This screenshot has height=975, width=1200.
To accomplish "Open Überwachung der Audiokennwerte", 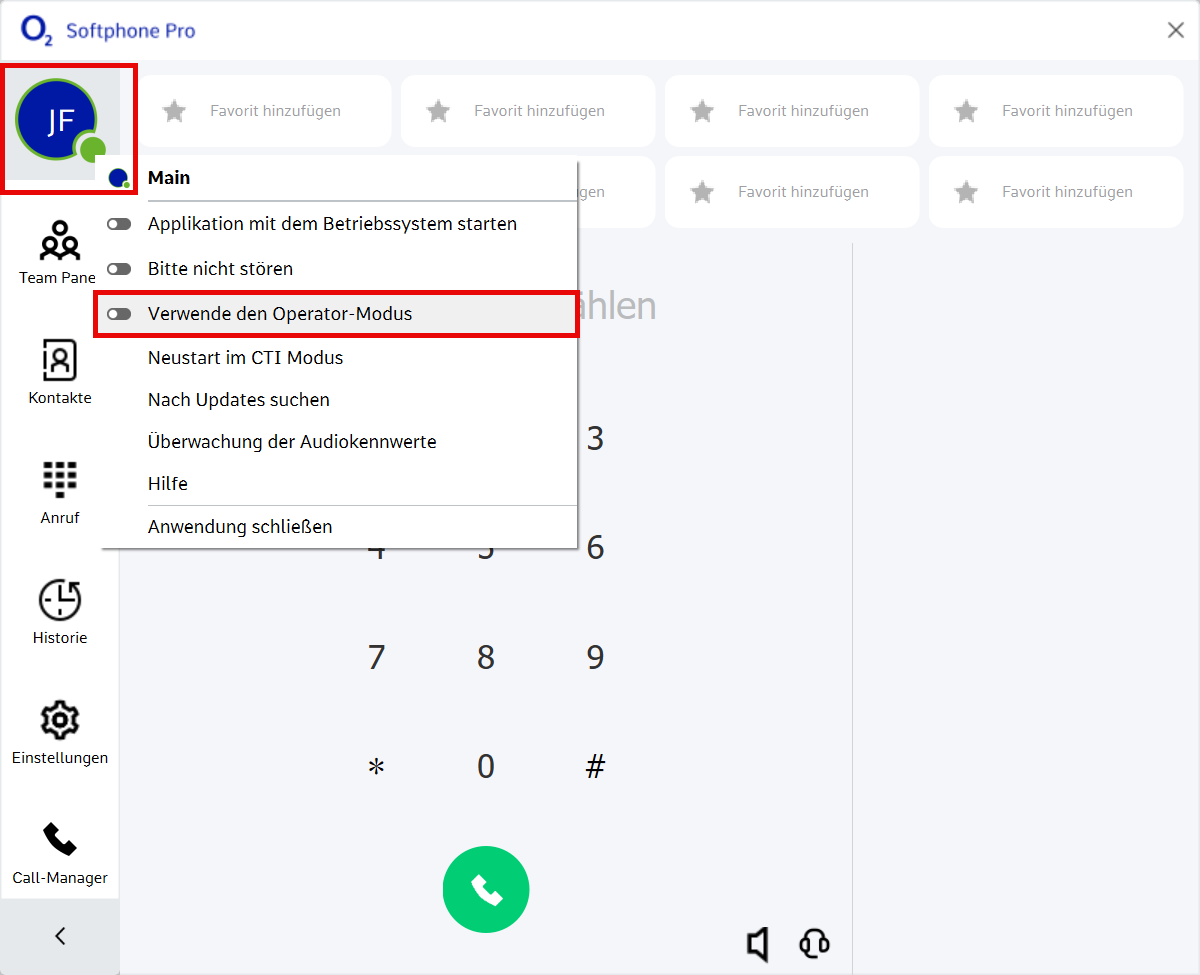I will point(291,442).
